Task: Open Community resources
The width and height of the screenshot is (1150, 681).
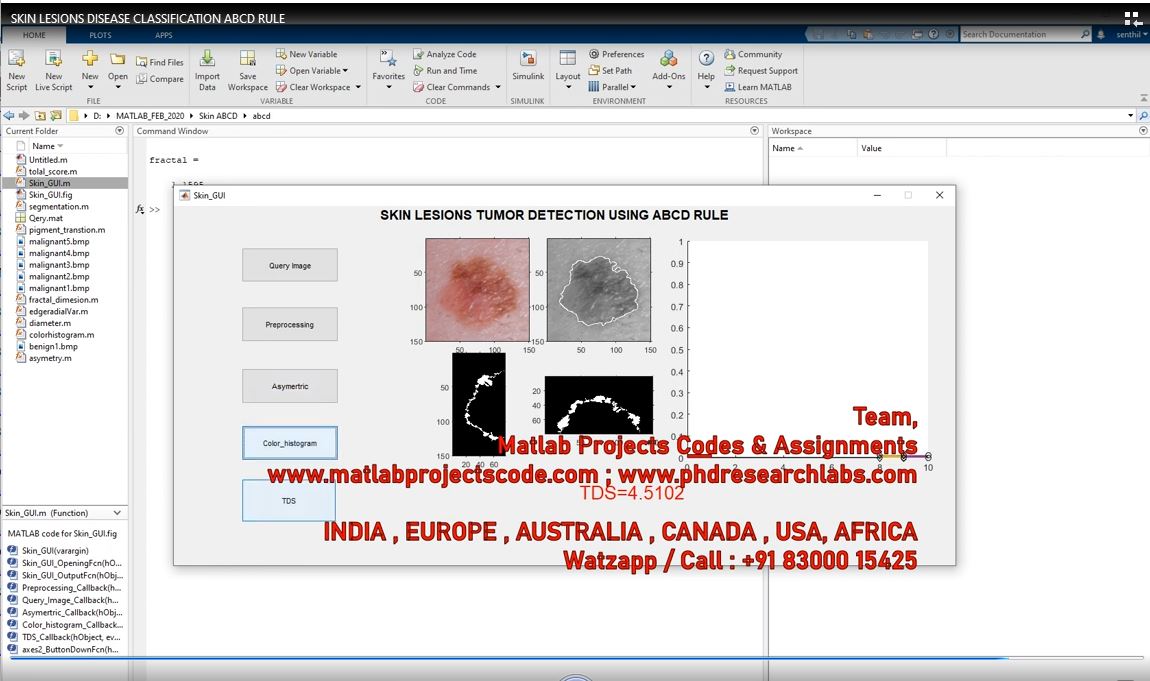Action: pos(752,54)
